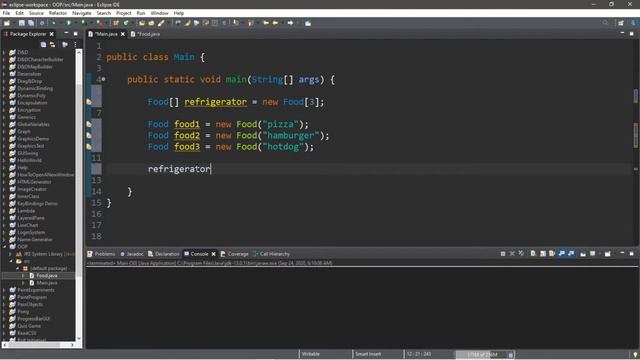640x360 pixels.
Task: Click the New Java Package toolbar icon
Action: click(x=116, y=23)
